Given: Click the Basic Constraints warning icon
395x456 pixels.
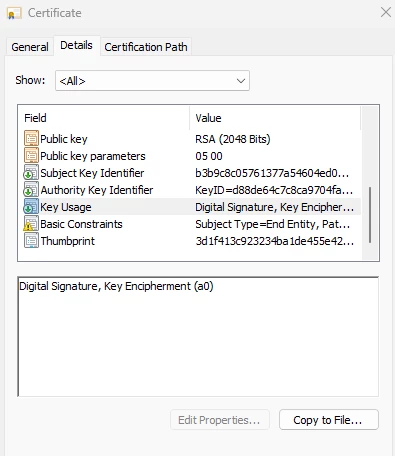Looking at the screenshot, I should click(31, 223).
